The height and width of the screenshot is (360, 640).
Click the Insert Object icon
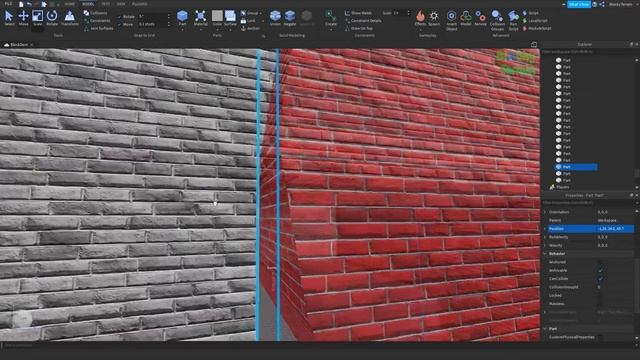[451, 16]
